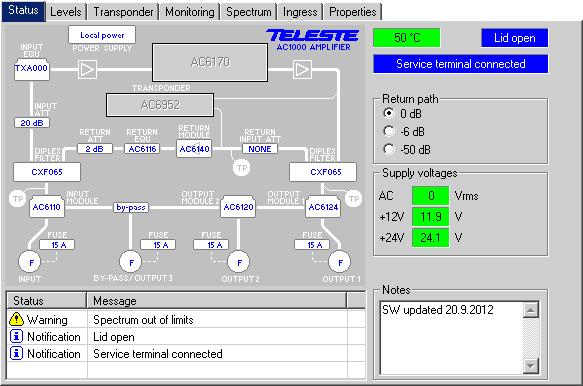This screenshot has height=386, width=583.
Task: Click the Service terminal connected banner
Action: (x=461, y=64)
